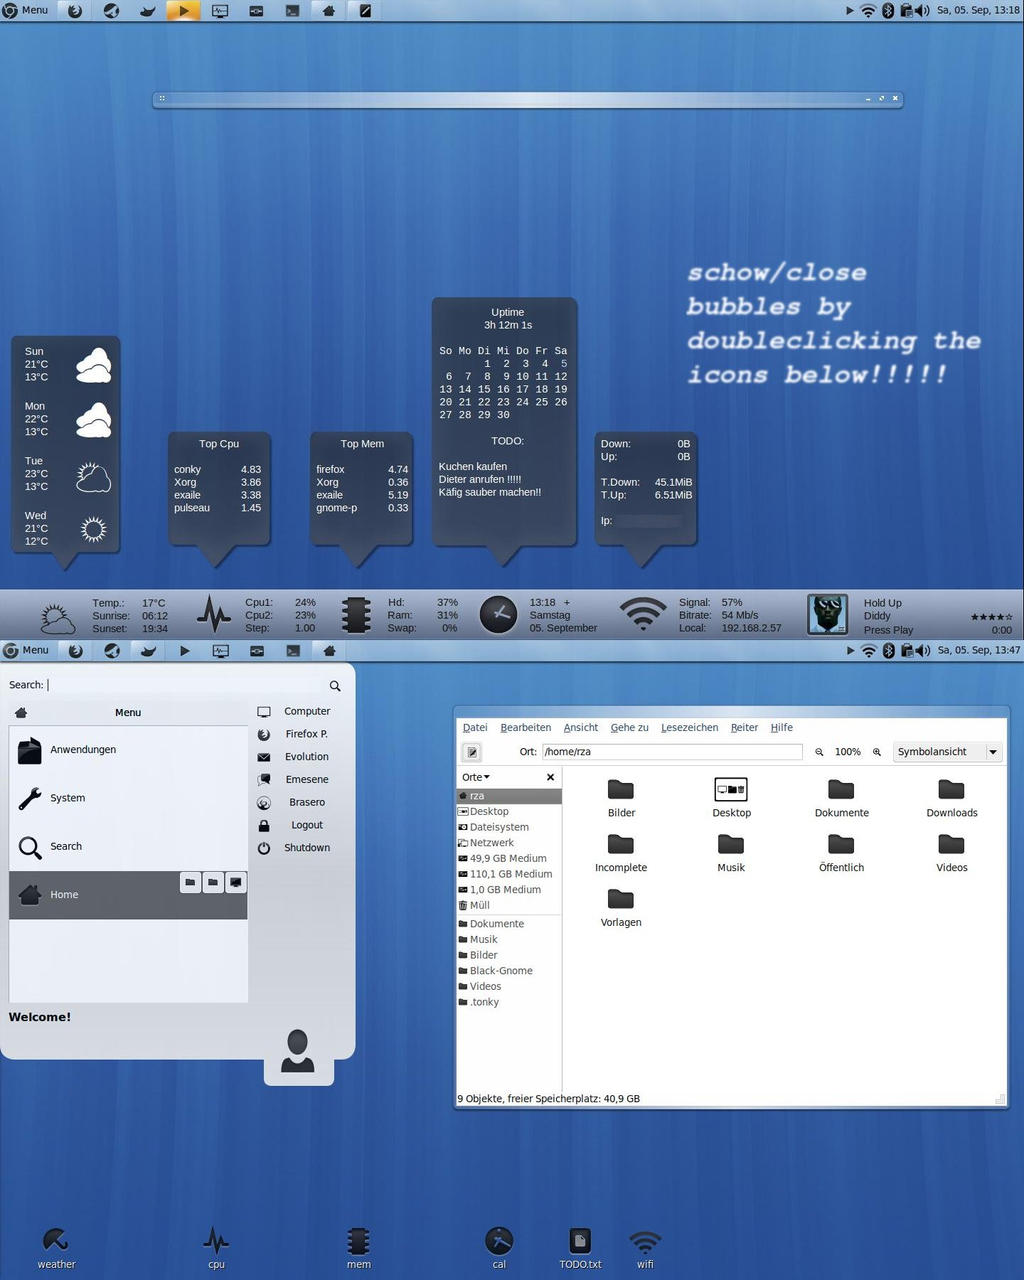The image size is (1024, 1280).
Task: Launch Evolution mail from the menu panel
Action: tap(306, 757)
